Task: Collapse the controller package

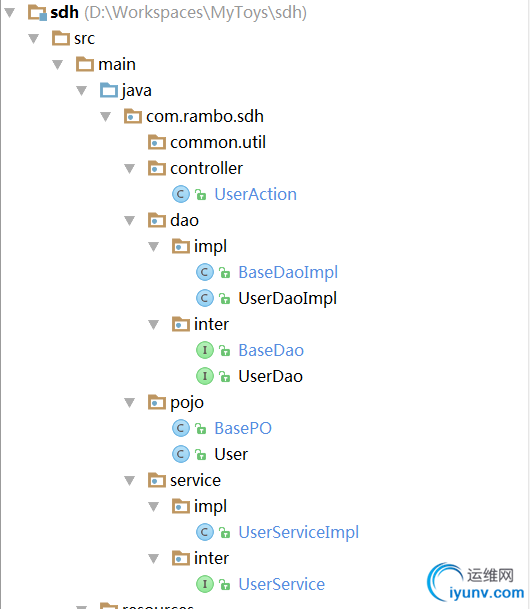Action: pos(129,169)
